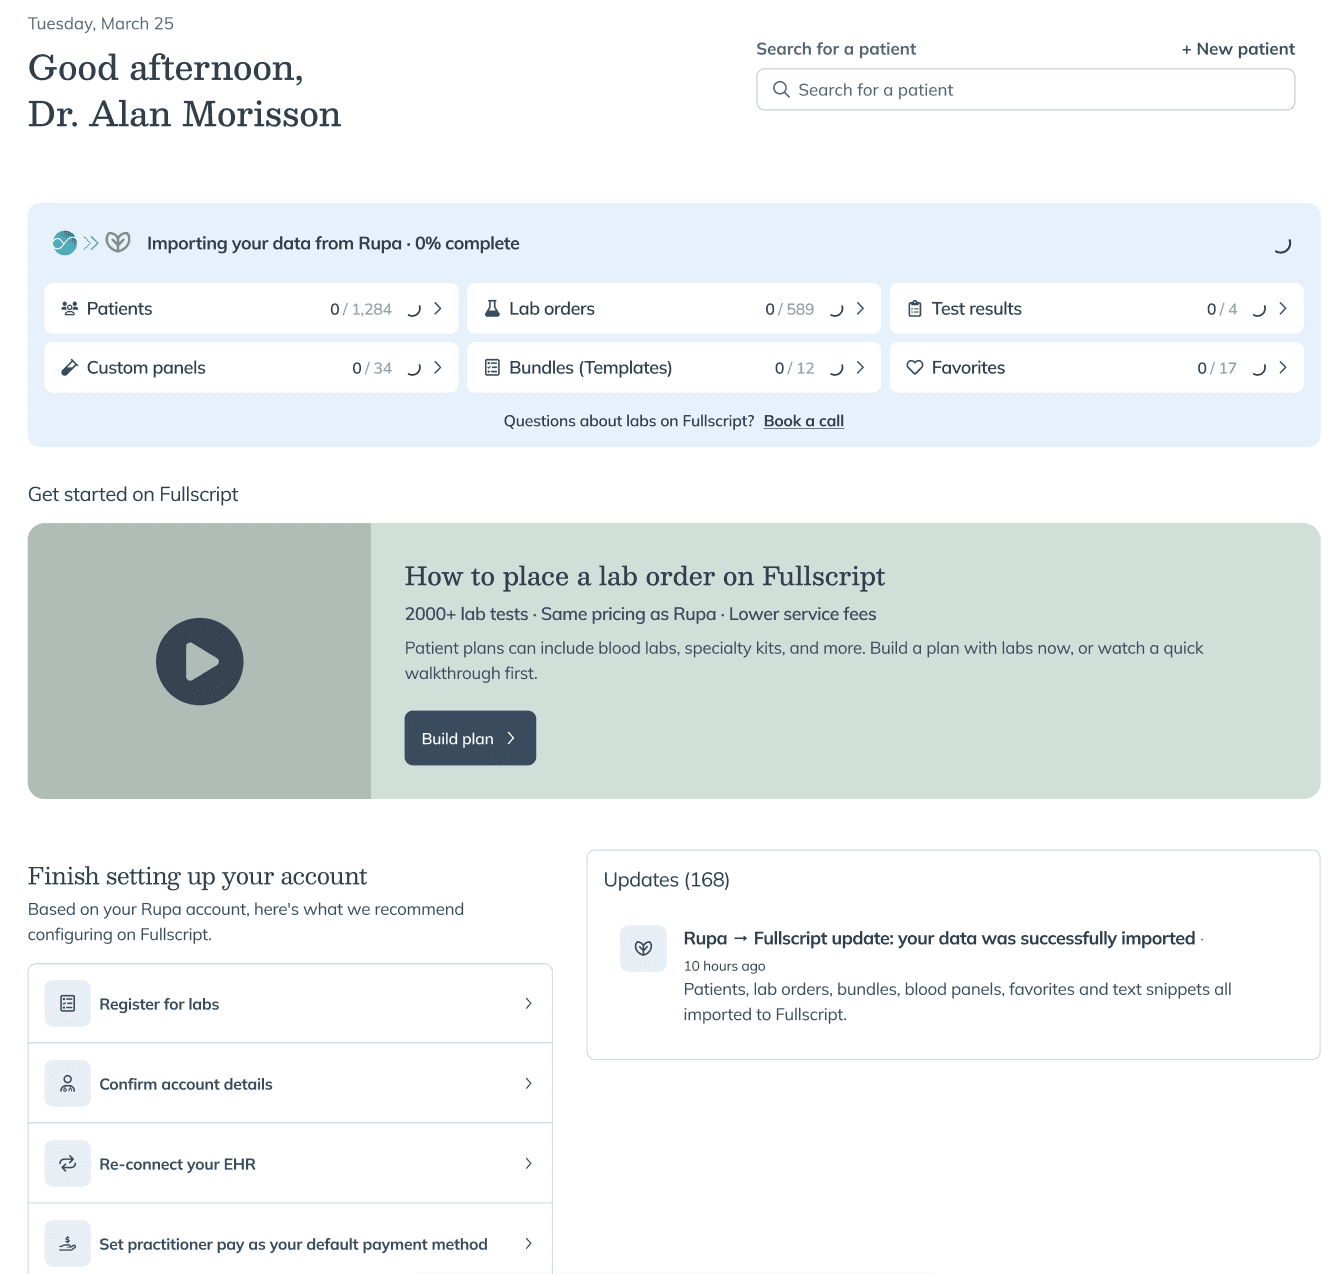Screen dimensions: 1340x1274
Task: Click the Lab orders 0 / 589 count
Action: coord(790,309)
